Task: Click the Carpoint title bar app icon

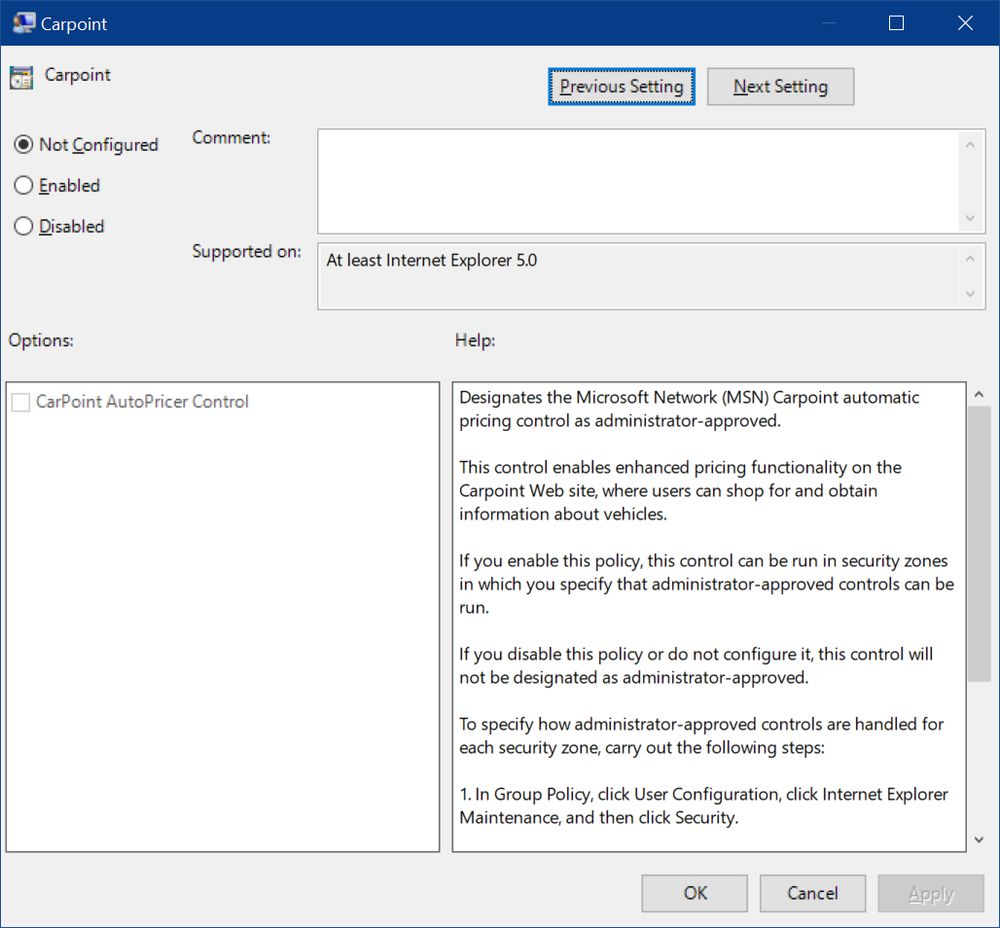Action: pyautogui.click(x=24, y=23)
